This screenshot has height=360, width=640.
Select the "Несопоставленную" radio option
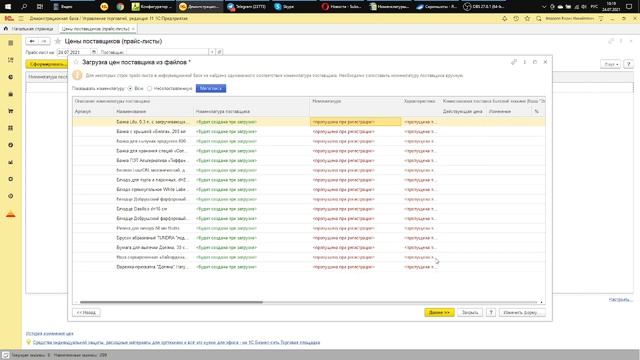pos(150,89)
